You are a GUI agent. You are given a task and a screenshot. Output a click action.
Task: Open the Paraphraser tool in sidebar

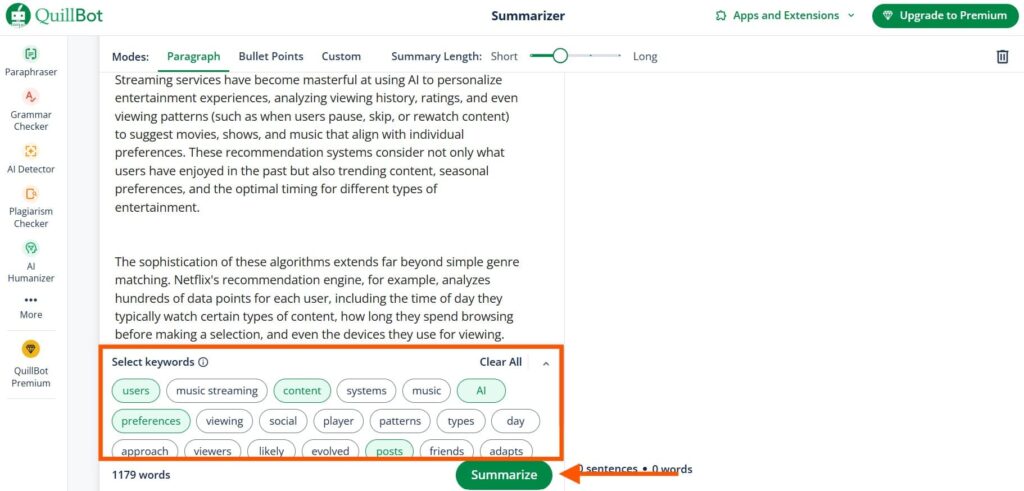31,62
